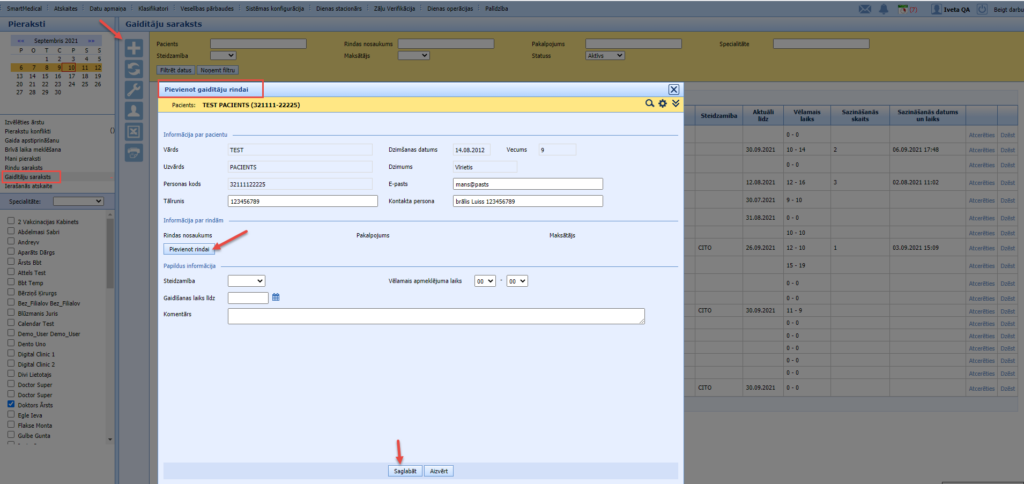Open gear icon in patient bar

click(x=662, y=103)
